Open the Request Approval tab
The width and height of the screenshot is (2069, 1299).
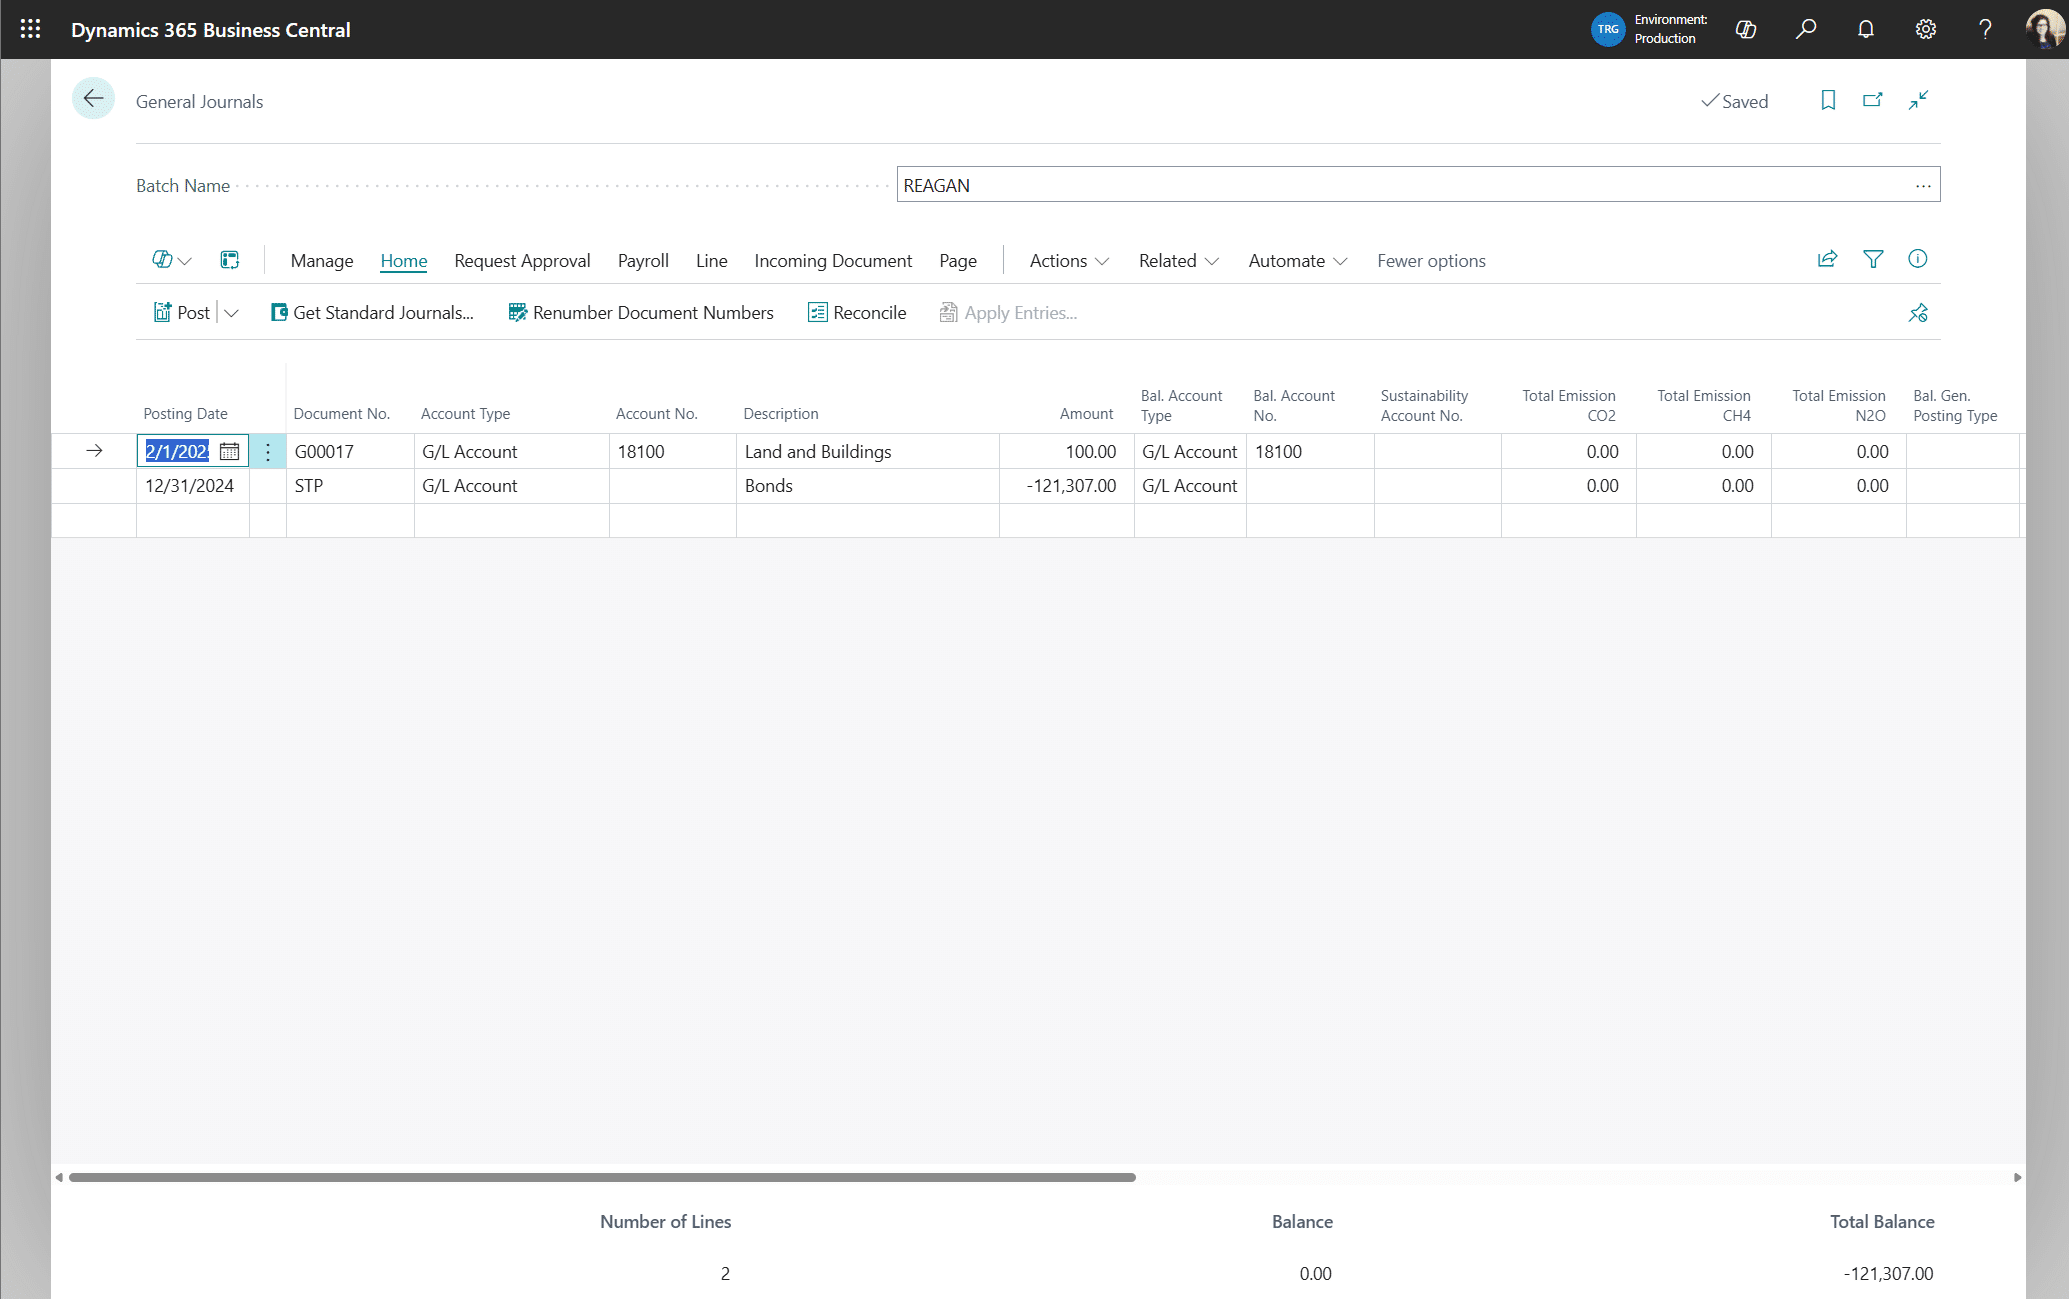(521, 261)
